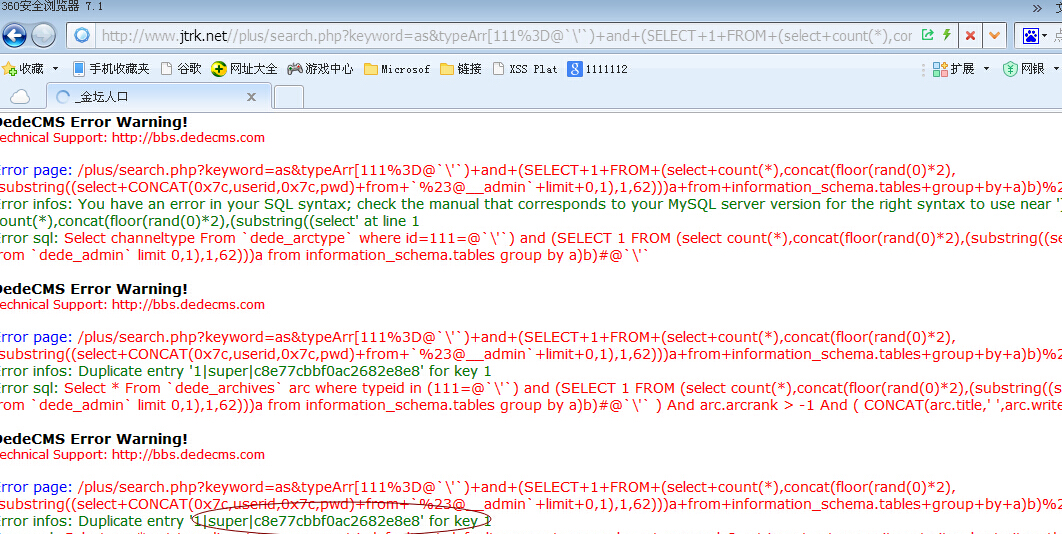Click the Baidu paw search engine icon

[x=1031, y=35]
